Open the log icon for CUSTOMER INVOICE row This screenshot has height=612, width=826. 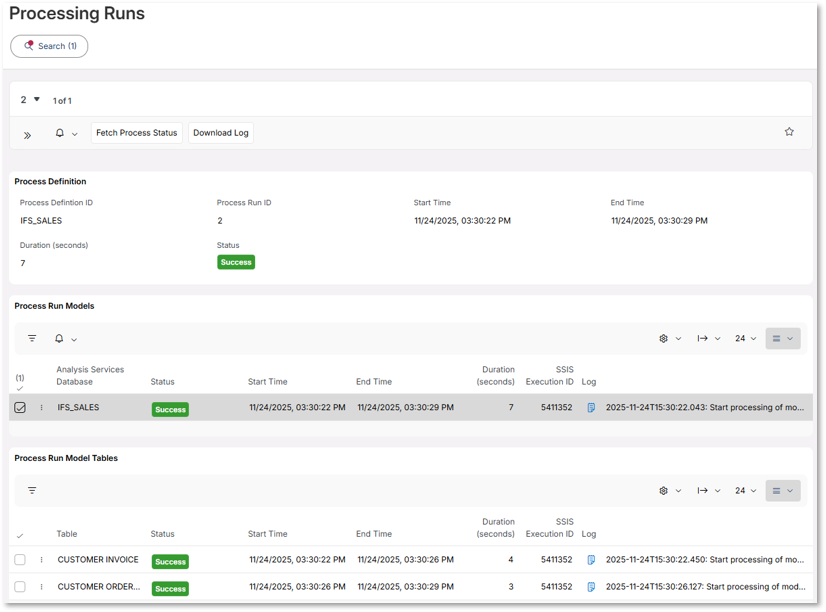(x=591, y=560)
